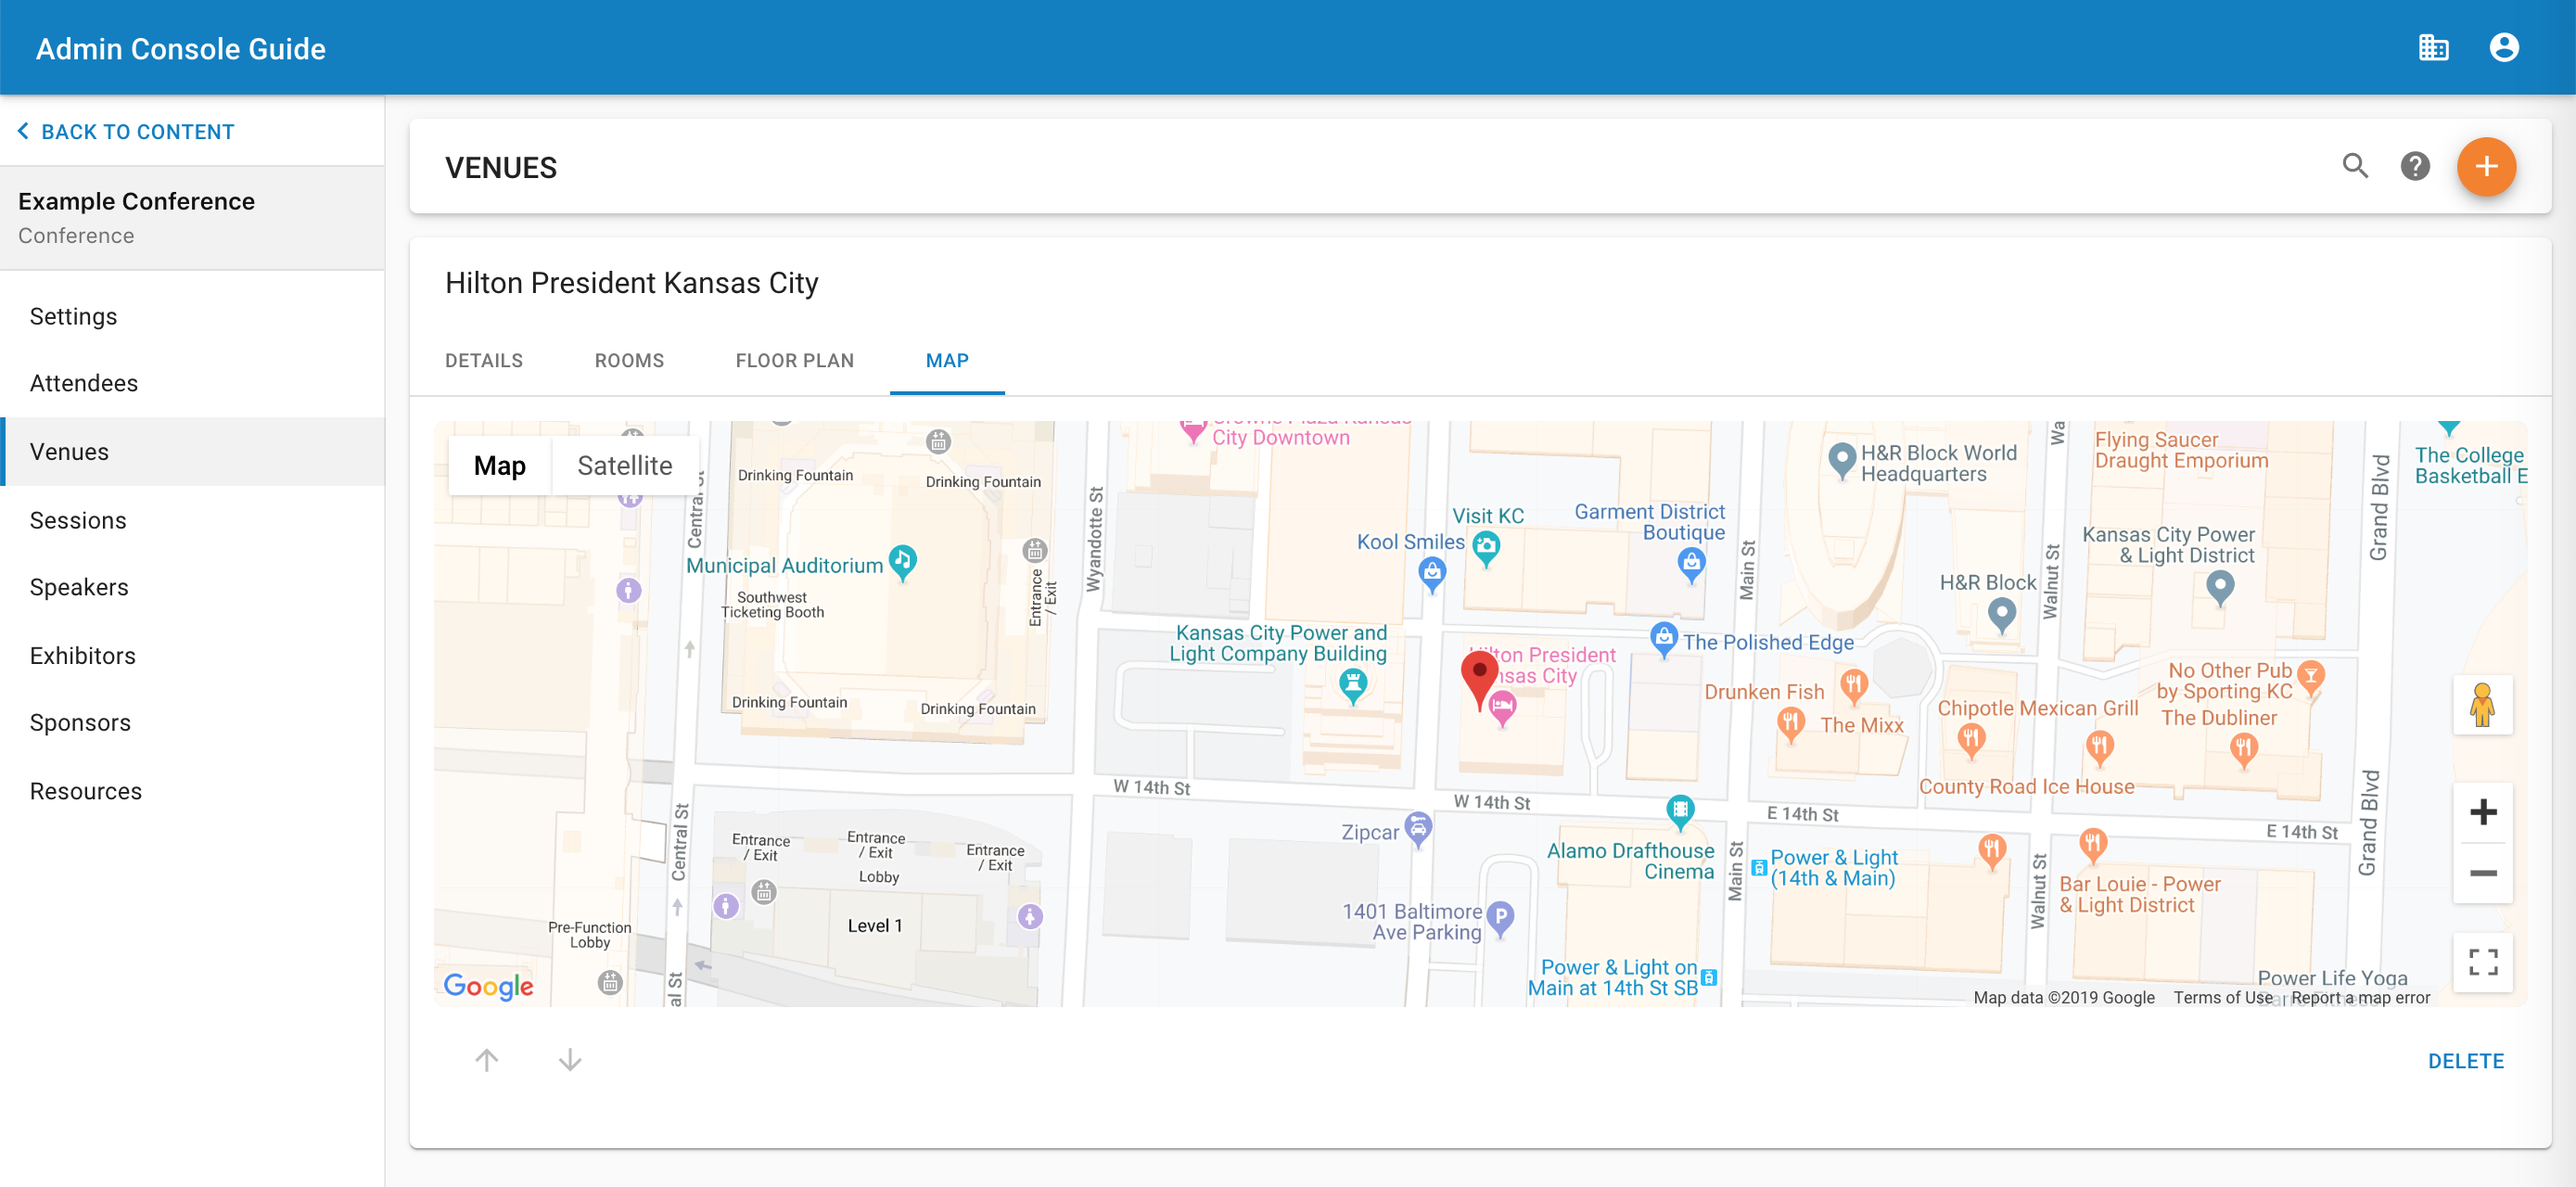Viewport: 2576px width, 1187px height.
Task: Select Venues in the sidebar
Action: pos(192,452)
